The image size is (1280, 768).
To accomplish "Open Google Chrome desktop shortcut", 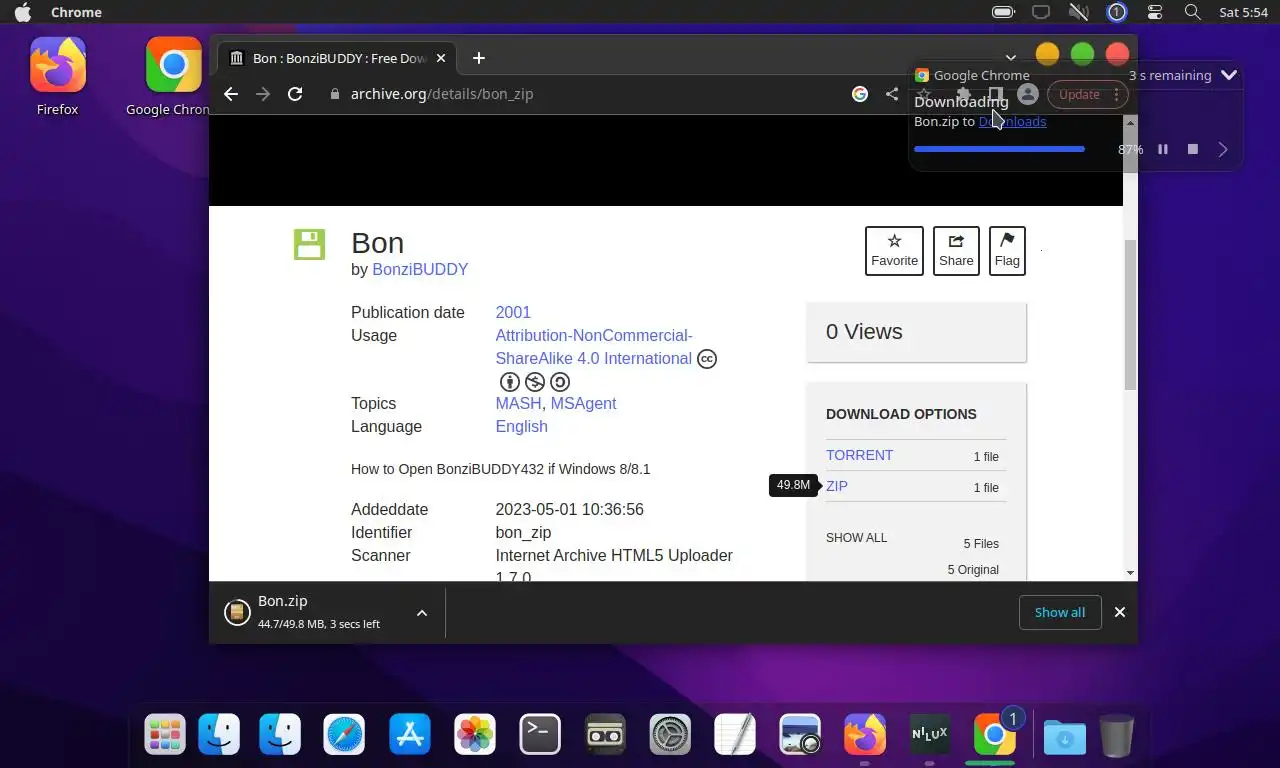I will [x=172, y=76].
